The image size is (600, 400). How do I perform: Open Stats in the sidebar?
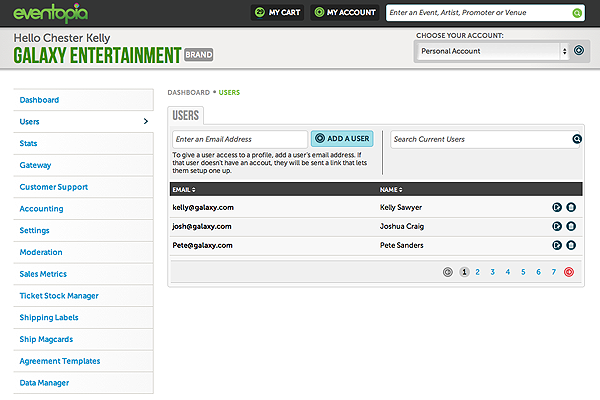pos(83,144)
